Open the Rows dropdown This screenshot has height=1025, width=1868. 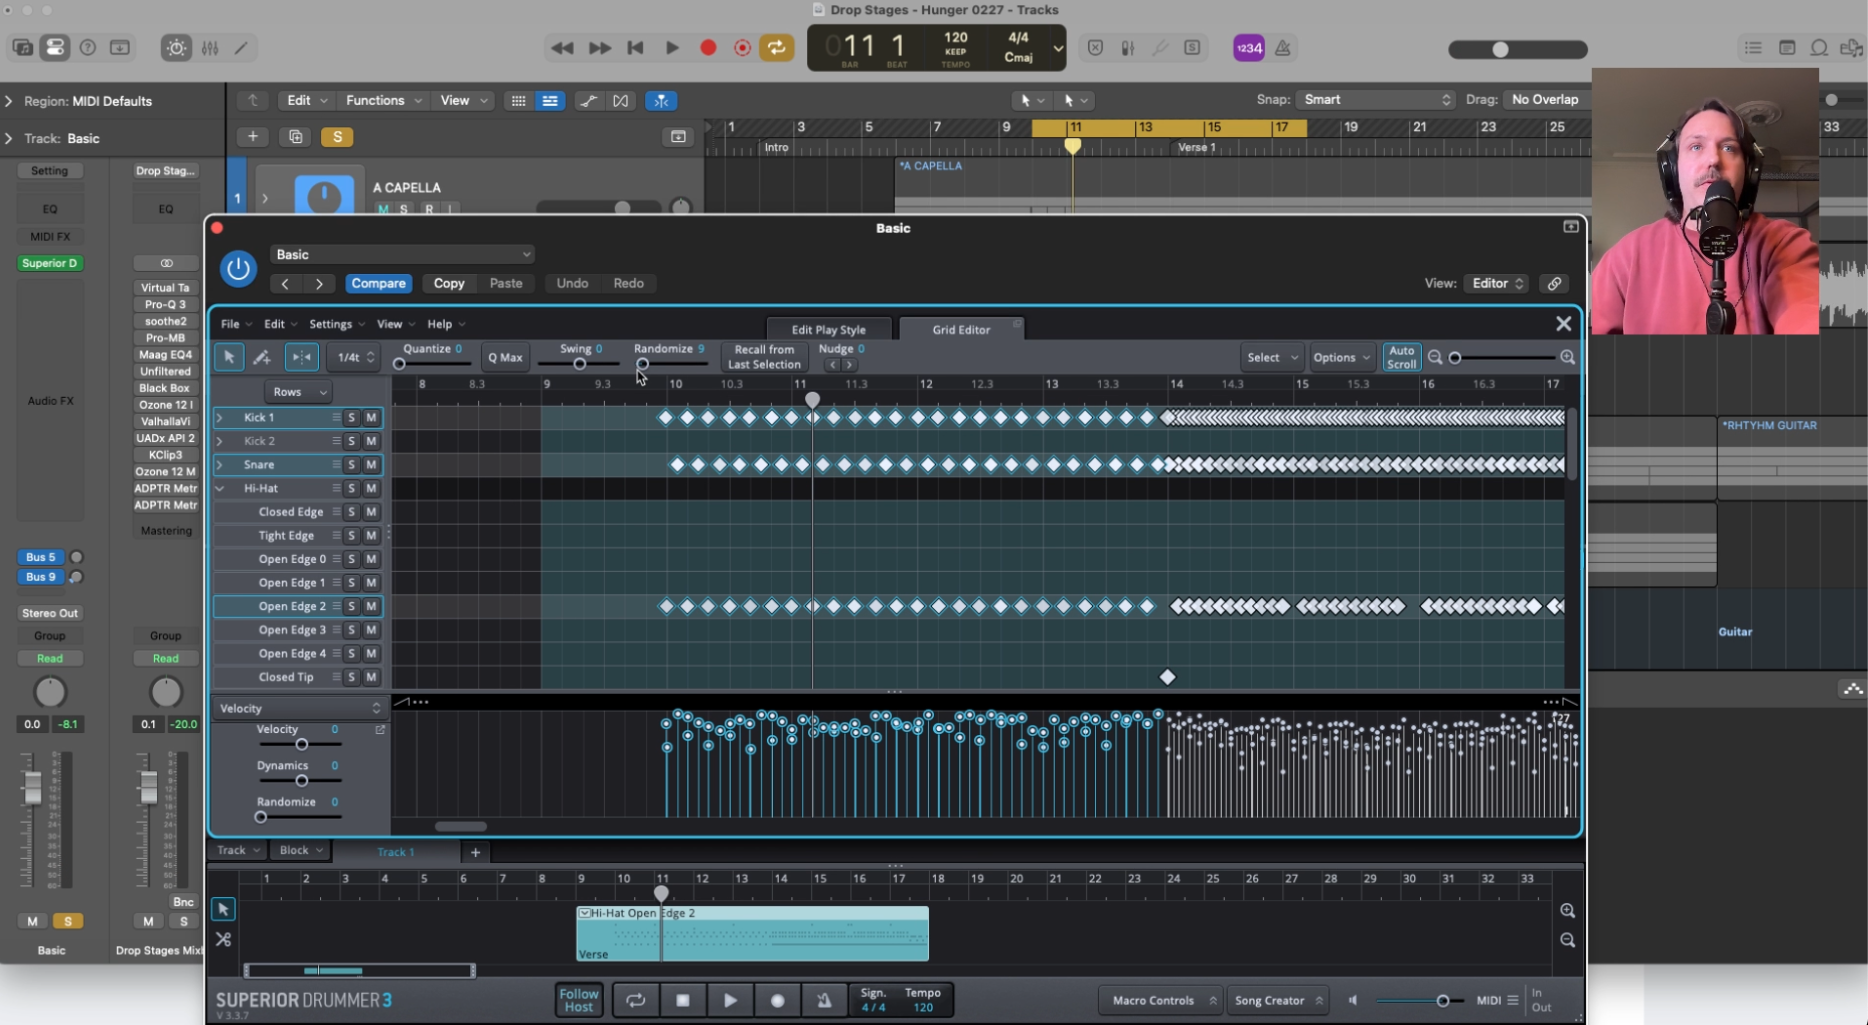tap(297, 391)
